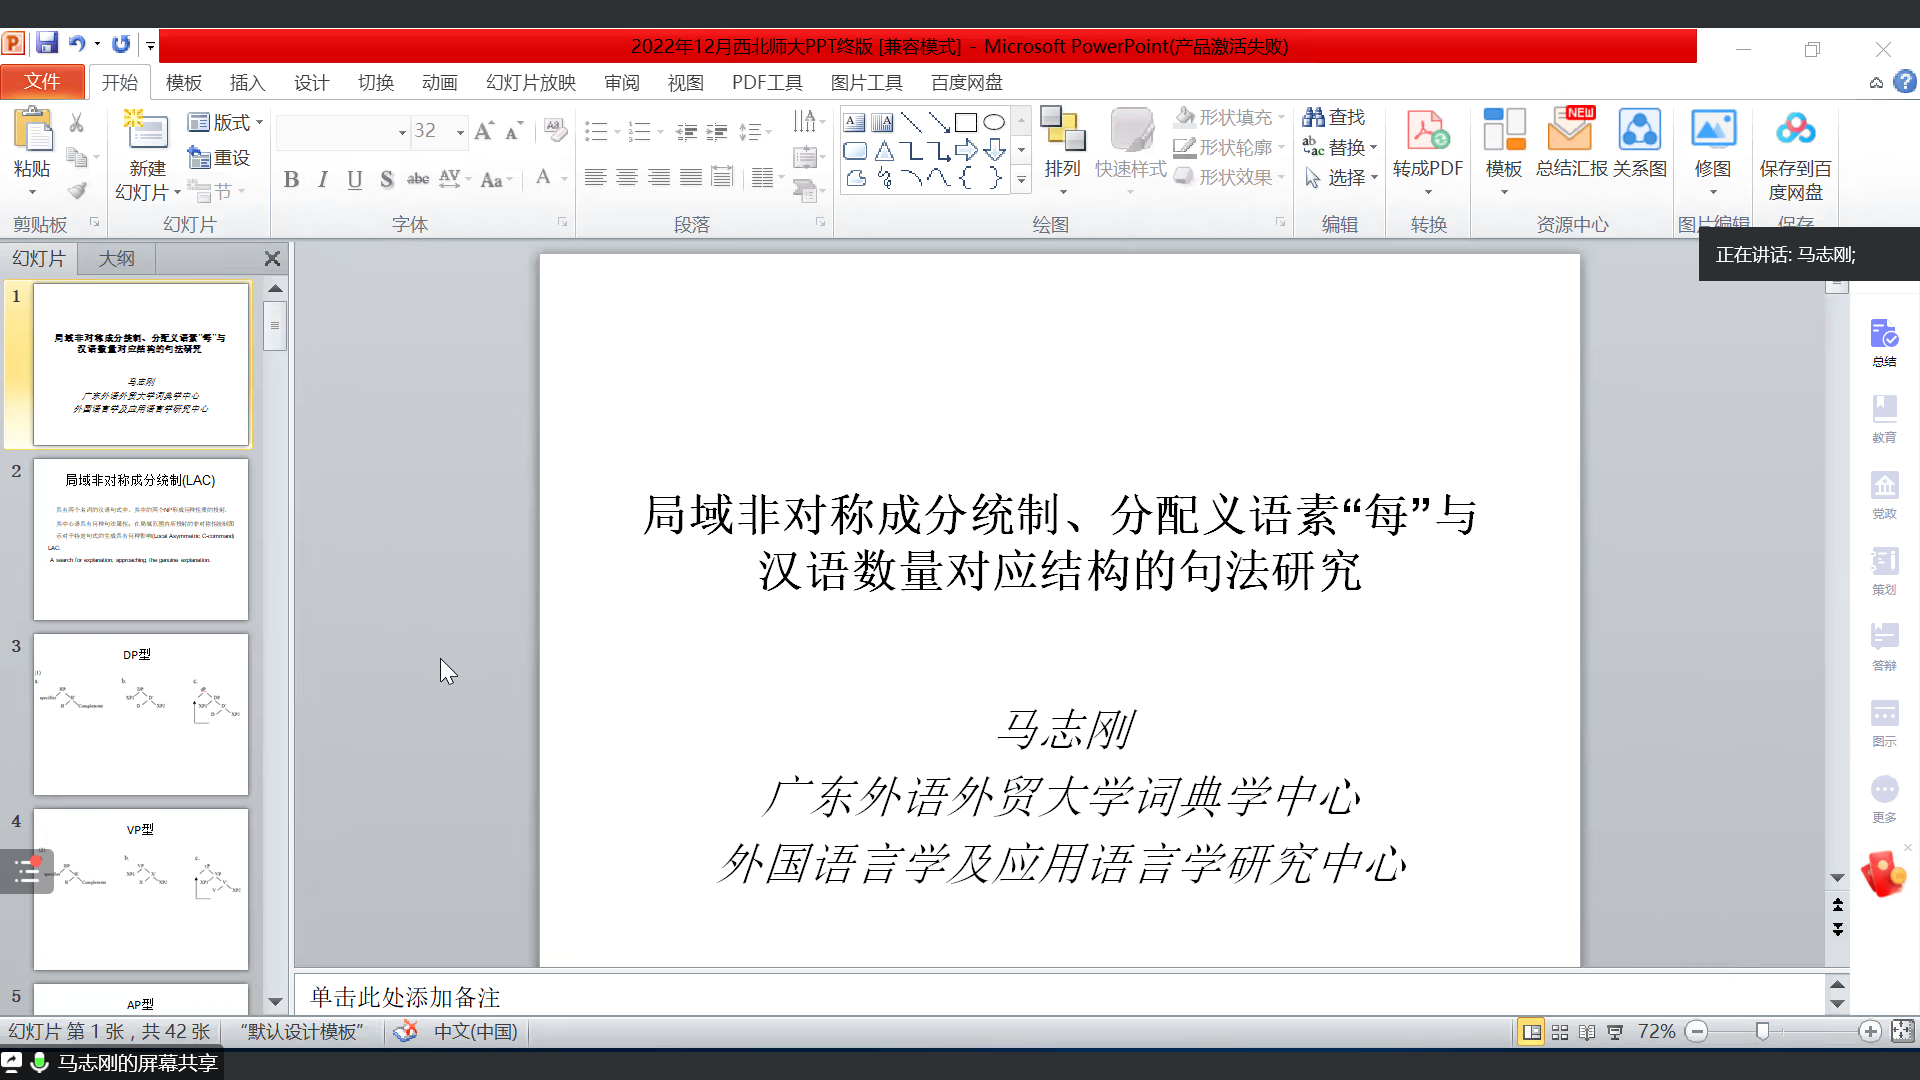Select the oval shape in the gallery

click(x=994, y=123)
